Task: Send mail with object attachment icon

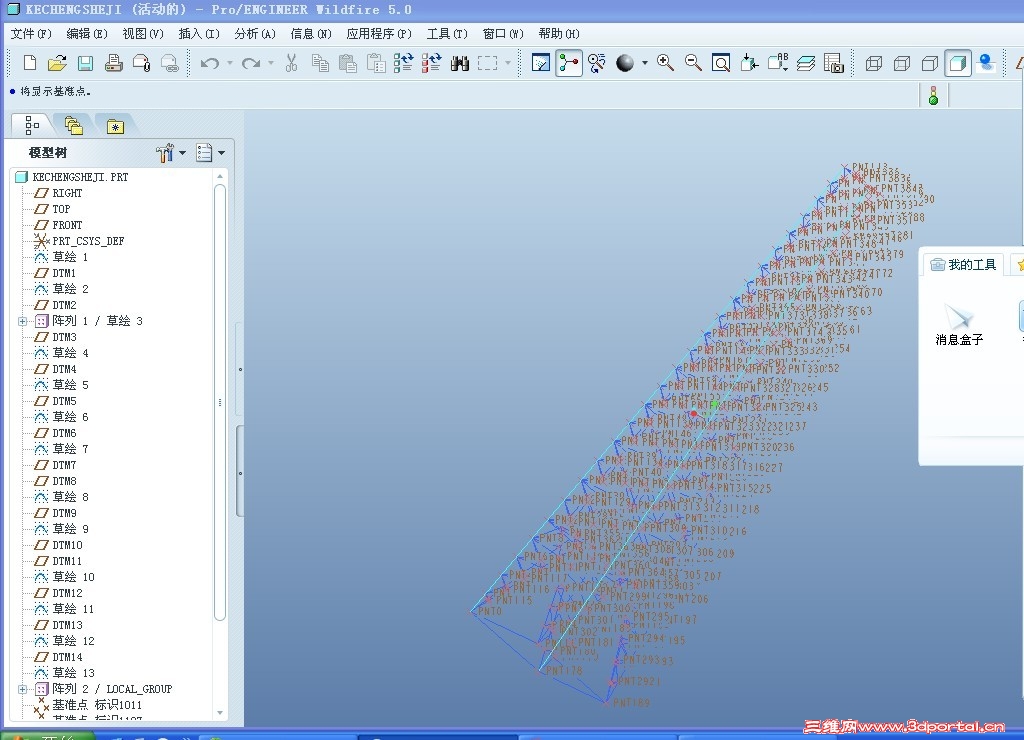Action: 142,63
